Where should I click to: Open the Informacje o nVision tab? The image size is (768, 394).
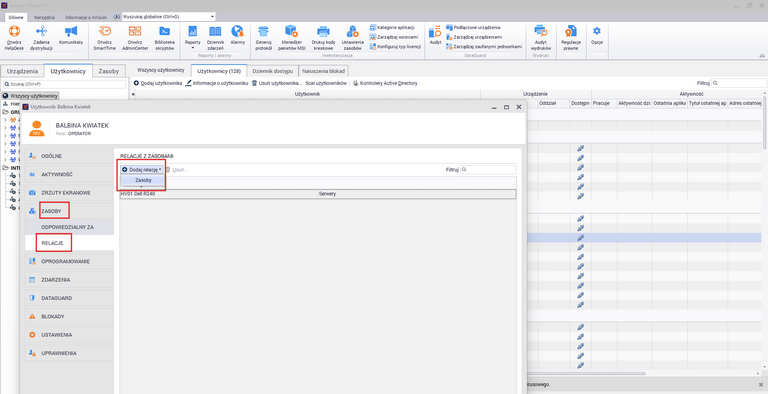[x=86, y=17]
